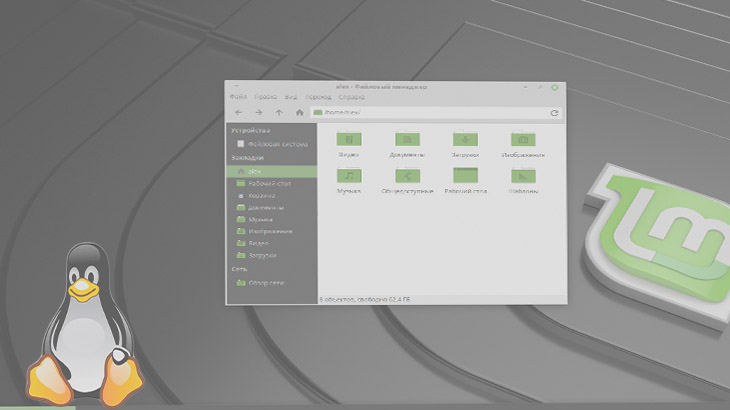Screen dimensions: 730x410
Task: Select Видео bookmark in the sidebar
Action: tap(272, 243)
